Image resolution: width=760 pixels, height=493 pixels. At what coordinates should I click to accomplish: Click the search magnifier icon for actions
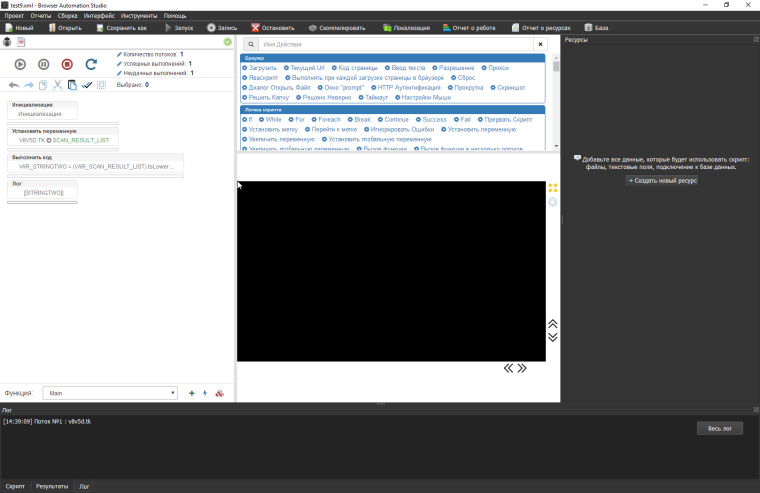pos(250,45)
